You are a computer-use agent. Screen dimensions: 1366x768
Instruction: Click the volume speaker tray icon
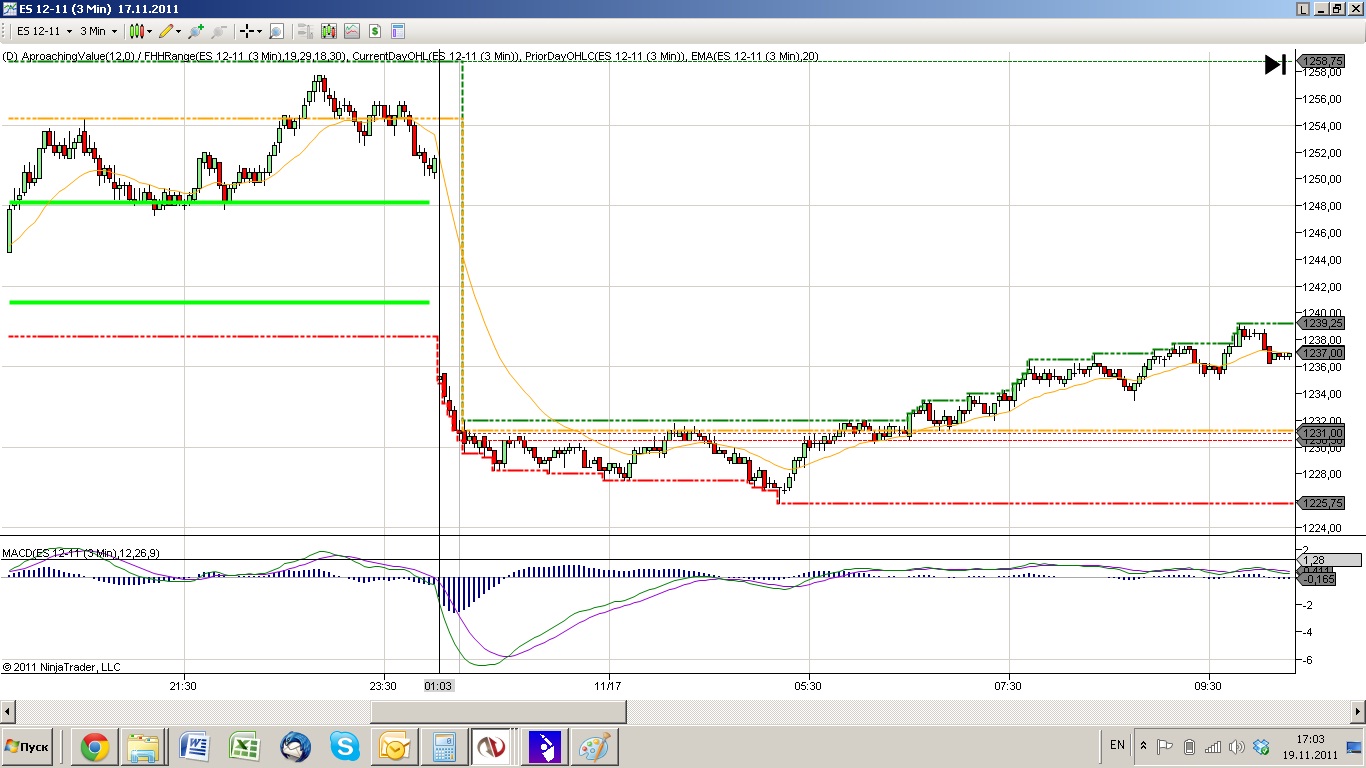pyautogui.click(x=1237, y=746)
